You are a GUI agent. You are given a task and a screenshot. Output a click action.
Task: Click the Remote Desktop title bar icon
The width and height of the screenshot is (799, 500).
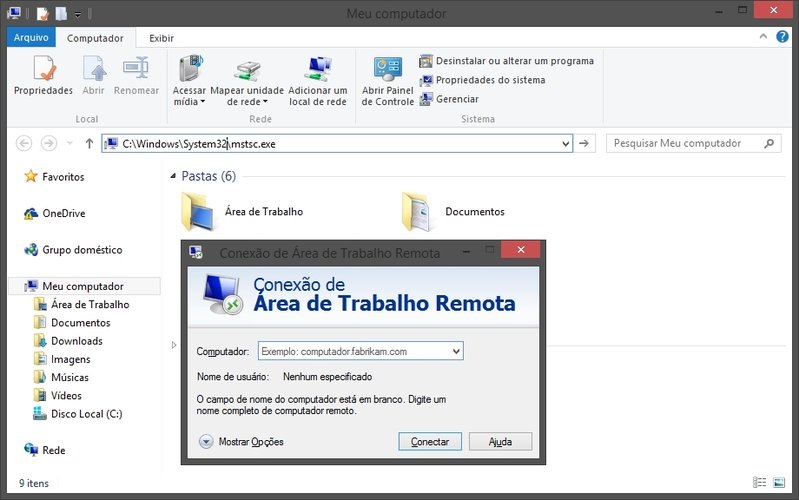pyautogui.click(x=196, y=252)
